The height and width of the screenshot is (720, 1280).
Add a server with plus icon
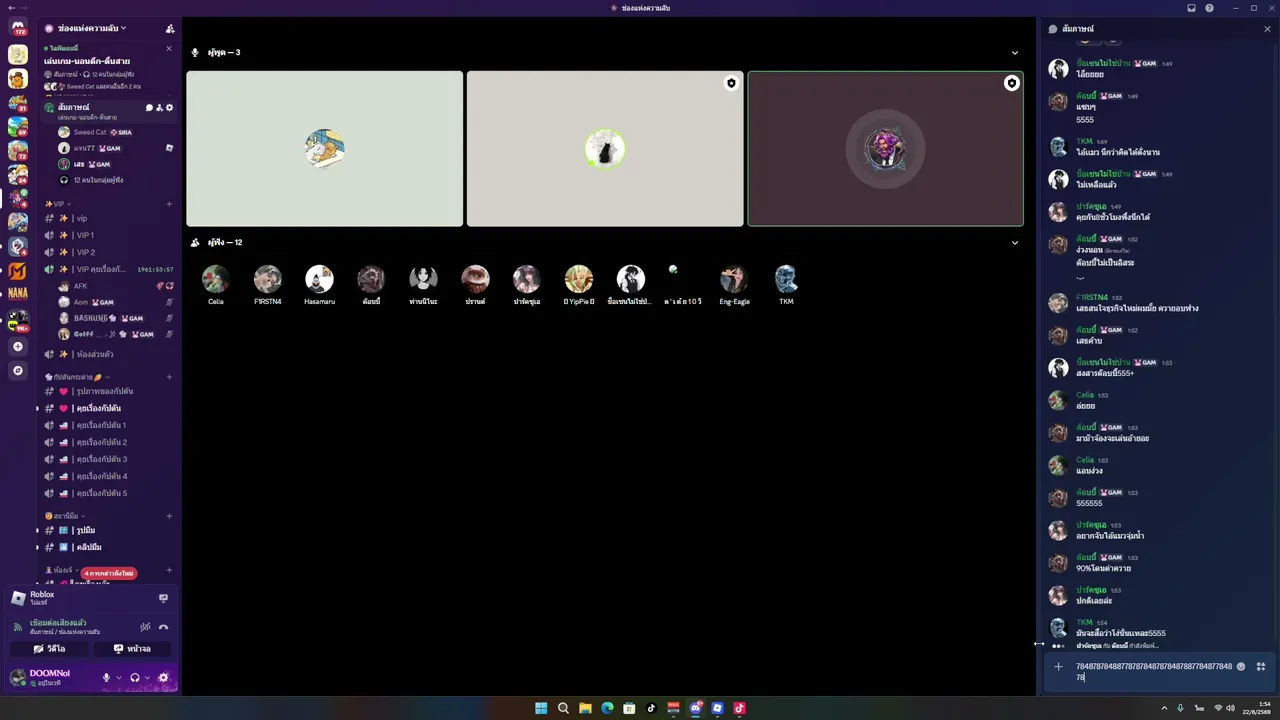17,346
